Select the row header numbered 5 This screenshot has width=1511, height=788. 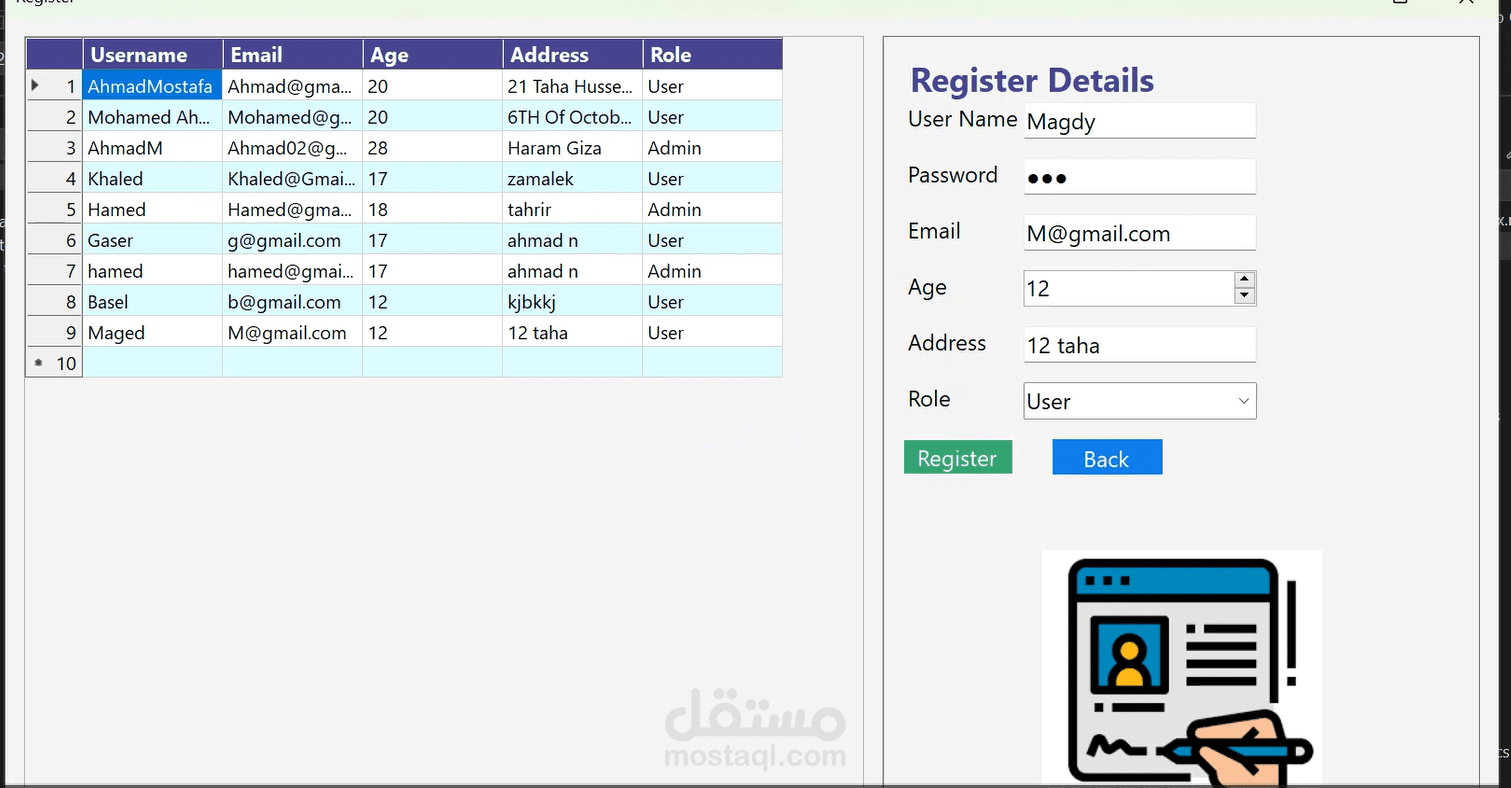pos(54,210)
